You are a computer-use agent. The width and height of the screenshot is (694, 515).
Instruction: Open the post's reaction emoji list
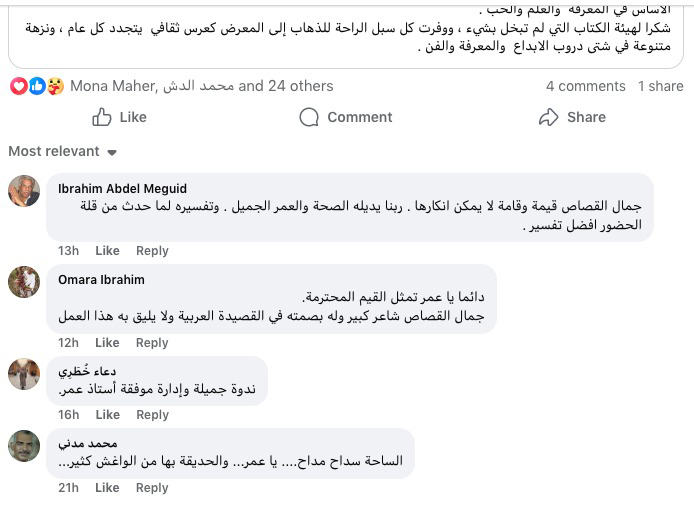tap(36, 86)
